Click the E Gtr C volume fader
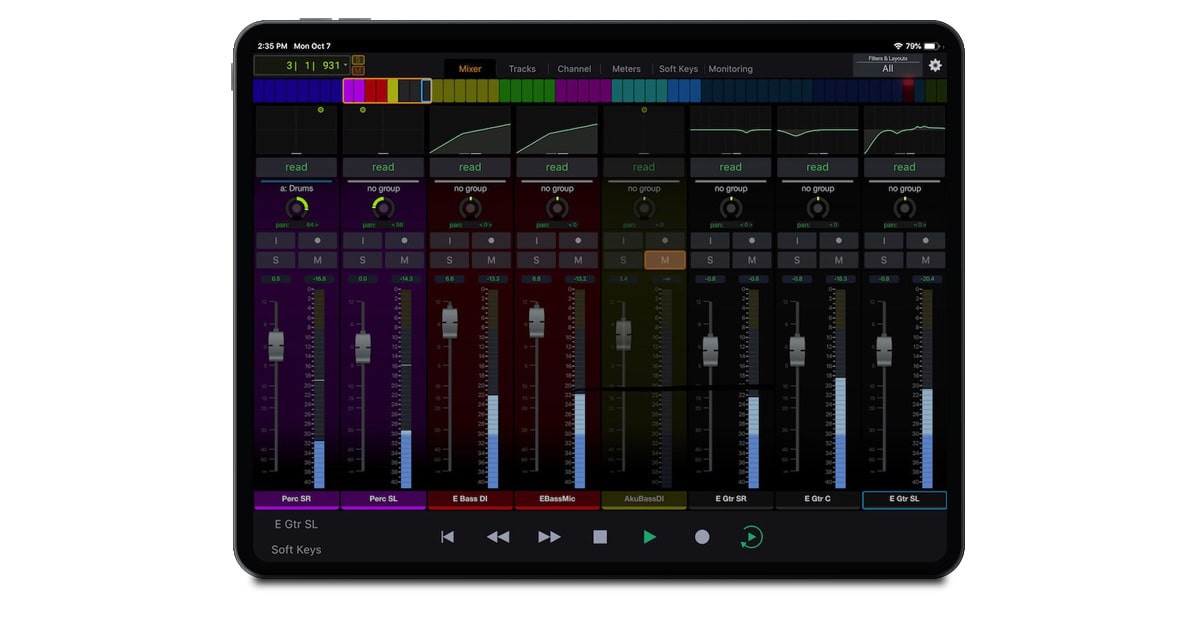This screenshot has width=1200, height=635. 797,350
